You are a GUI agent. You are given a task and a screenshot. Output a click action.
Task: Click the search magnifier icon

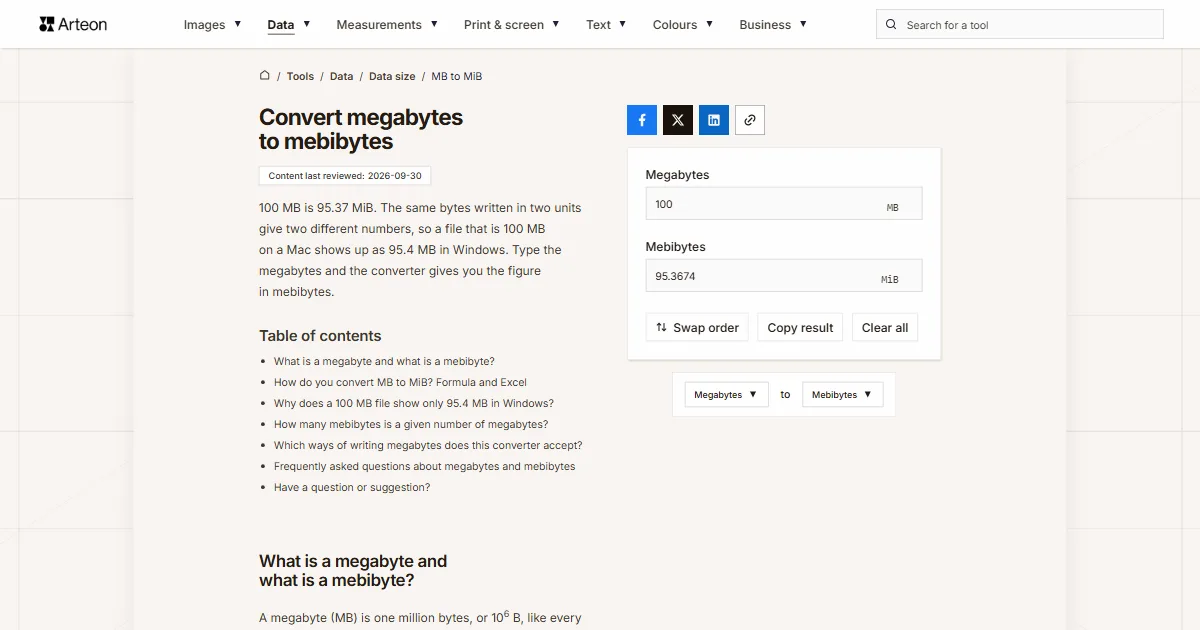tap(891, 24)
